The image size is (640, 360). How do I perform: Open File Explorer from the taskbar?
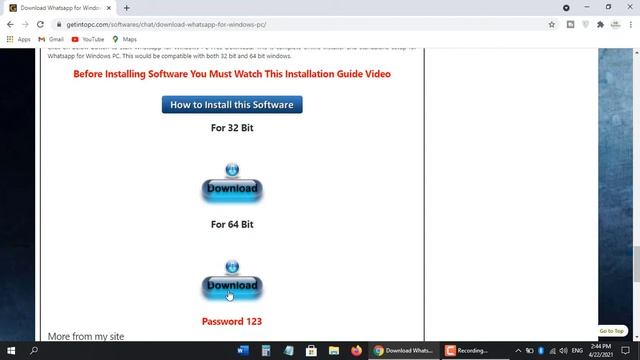334,351
